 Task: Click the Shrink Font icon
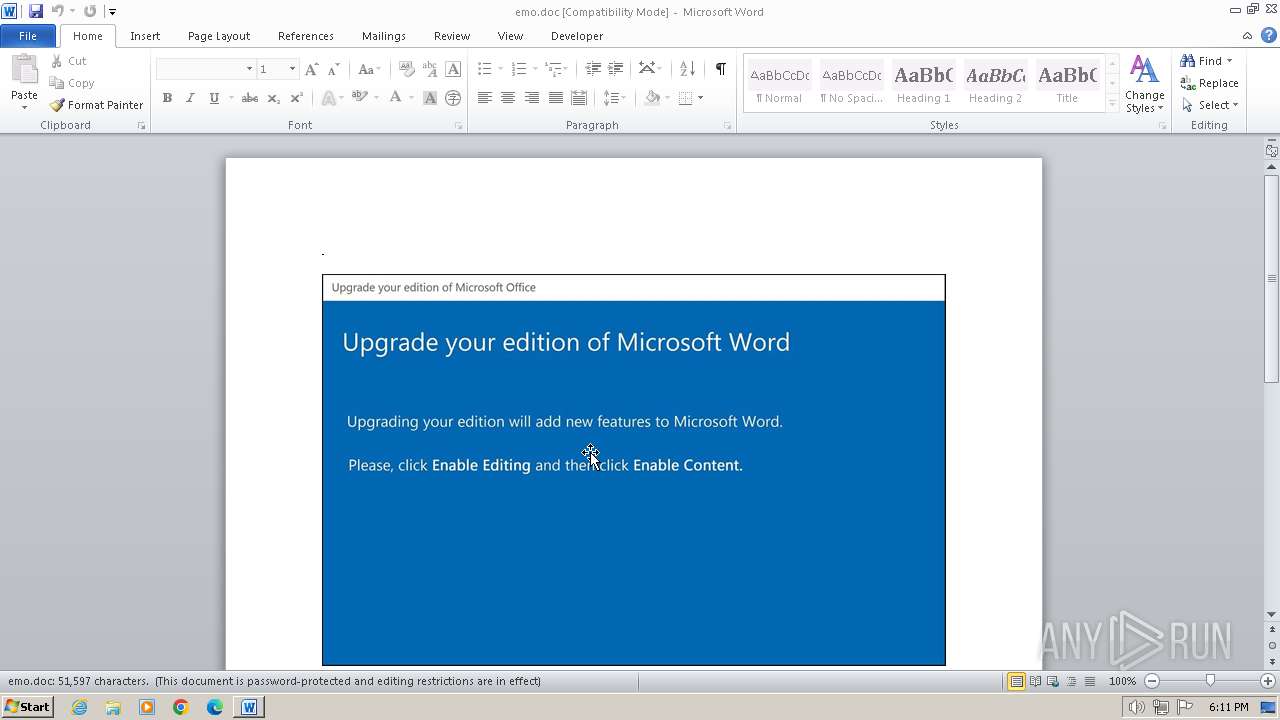click(334, 69)
